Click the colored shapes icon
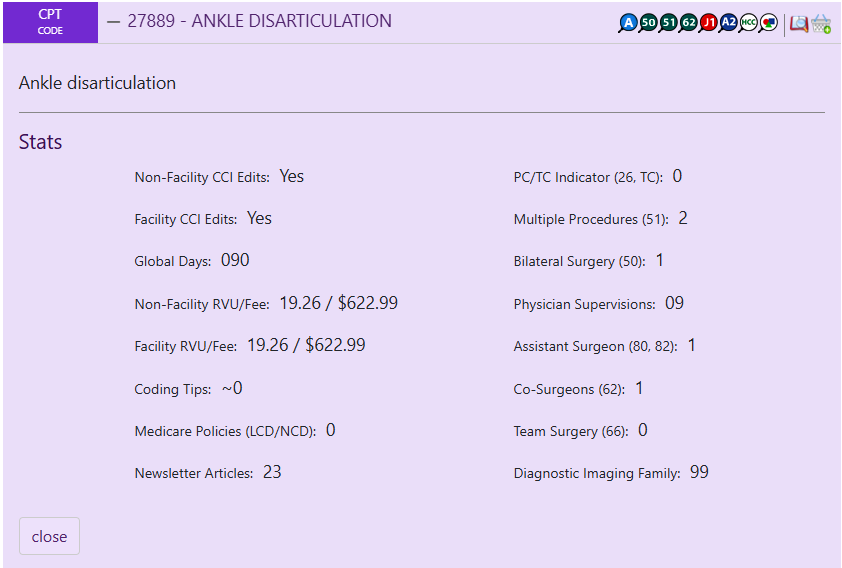This screenshot has height=568, width=842. tap(768, 22)
